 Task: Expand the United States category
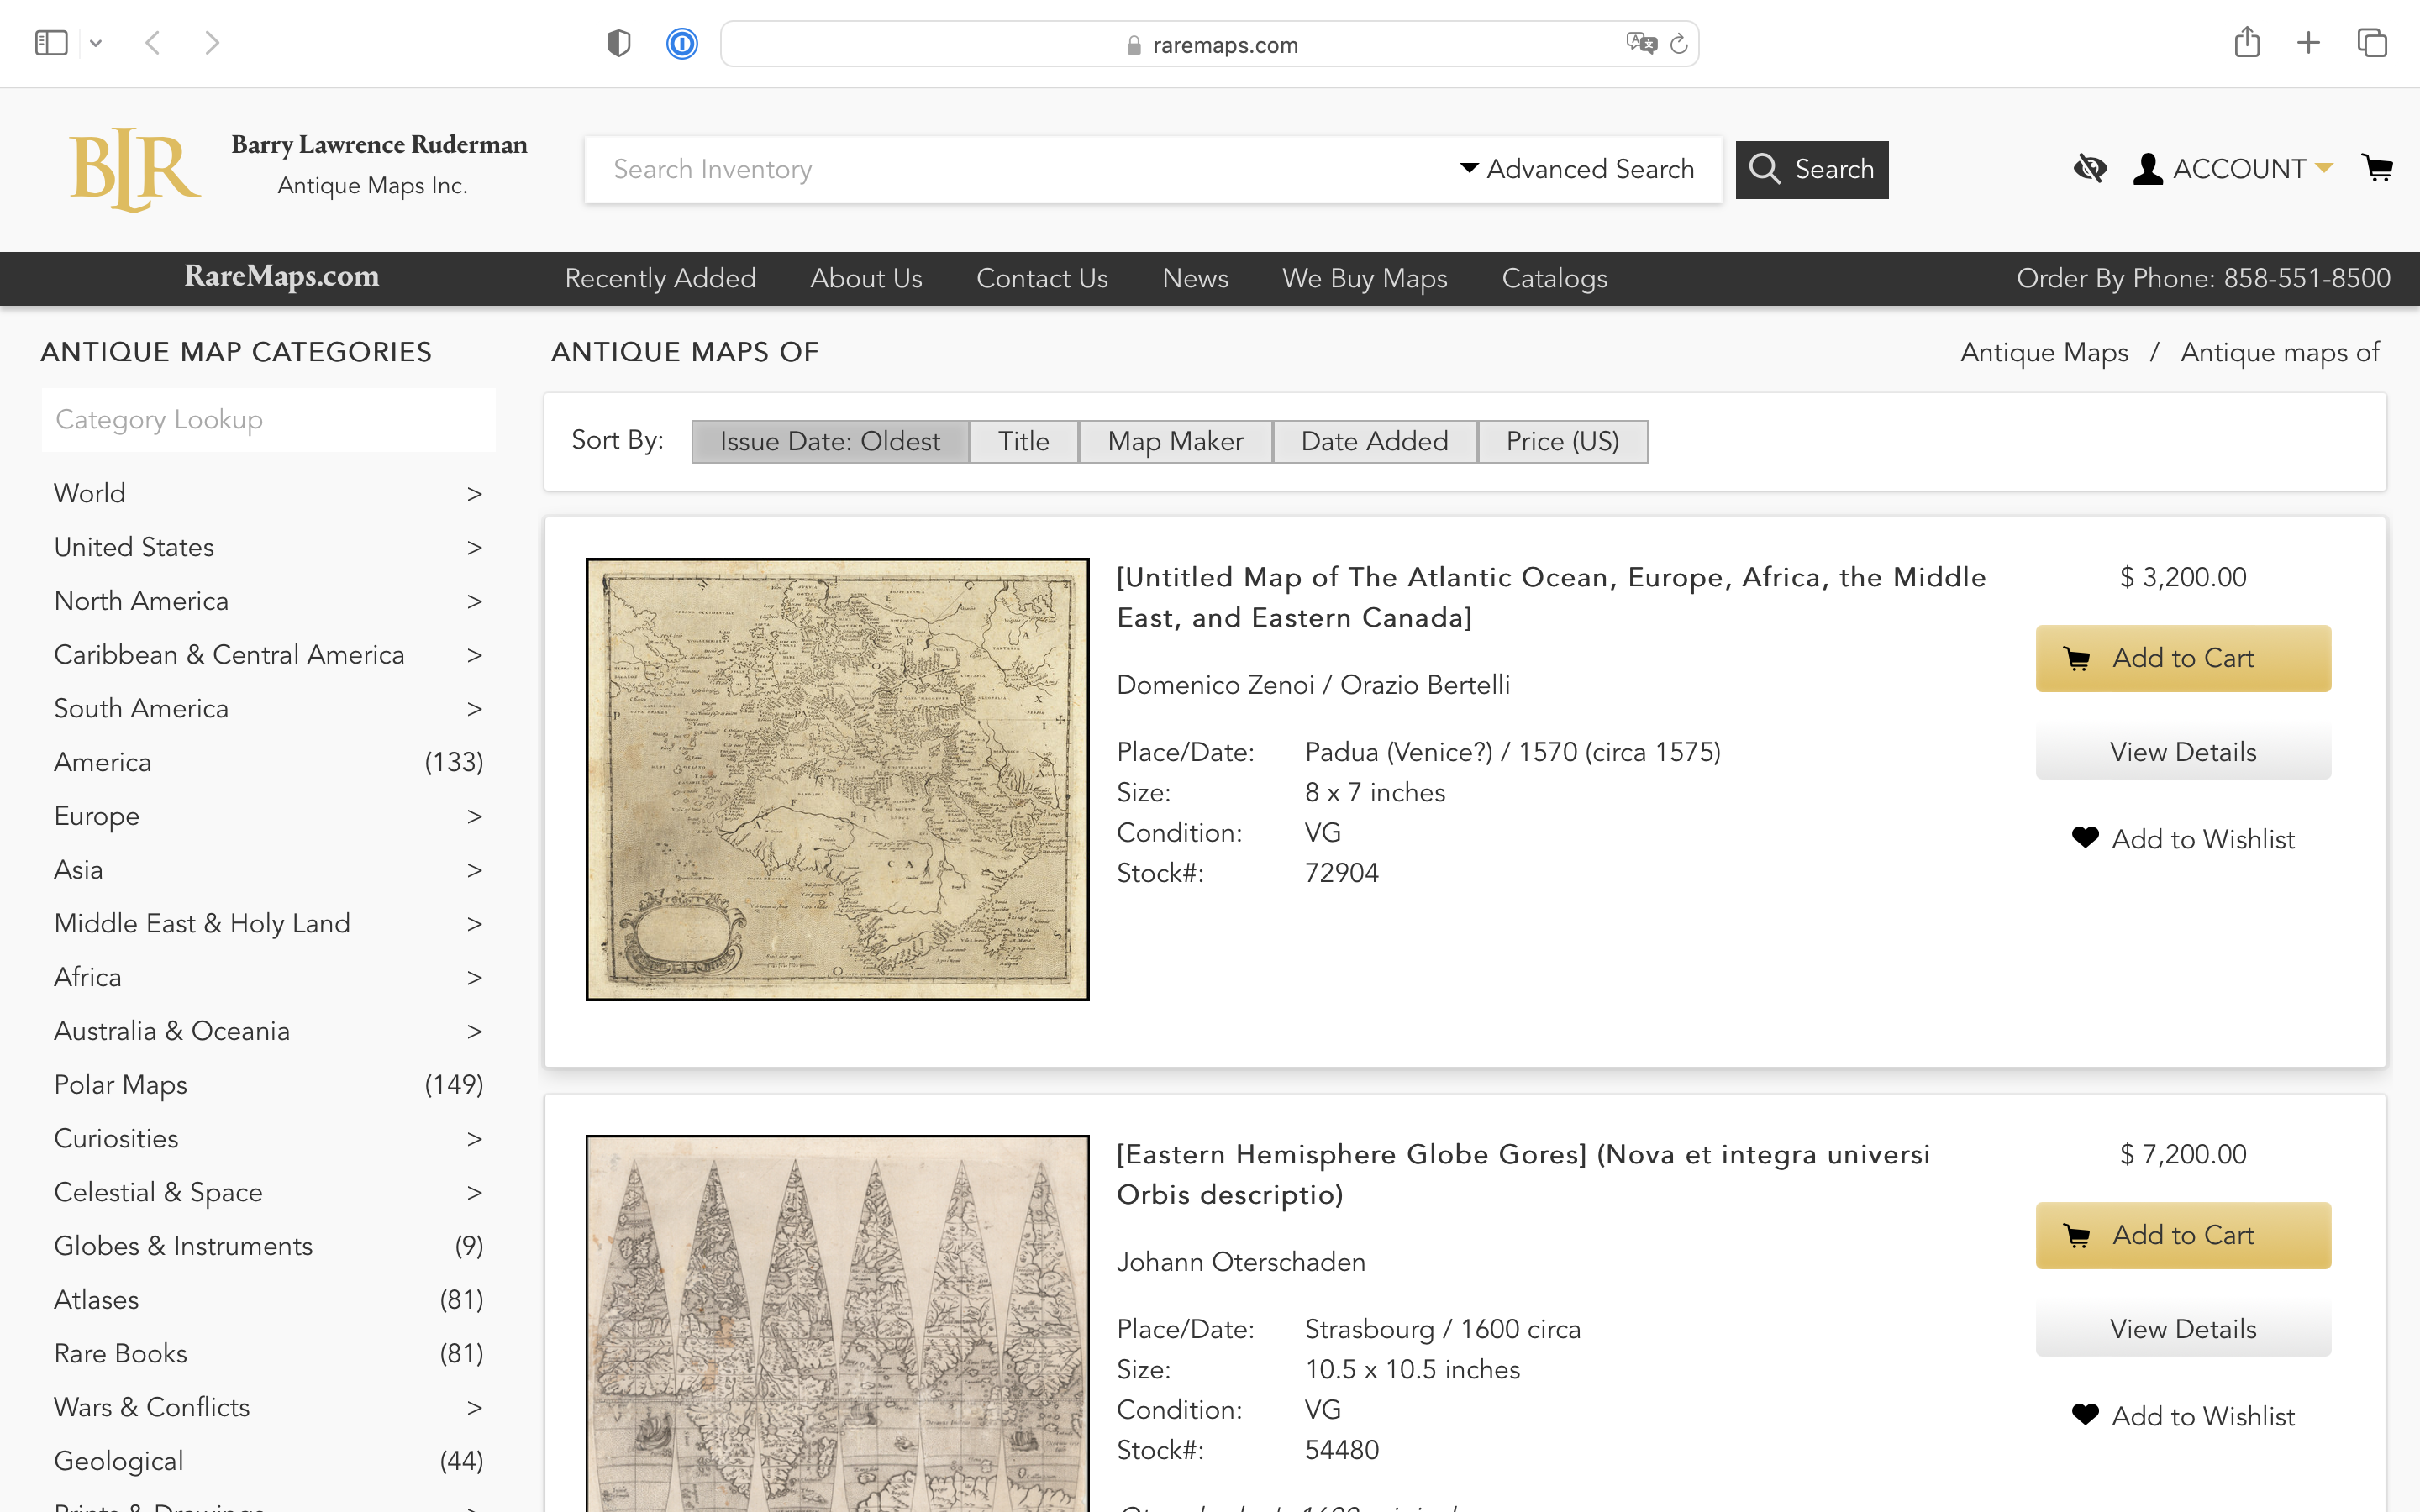(268, 547)
